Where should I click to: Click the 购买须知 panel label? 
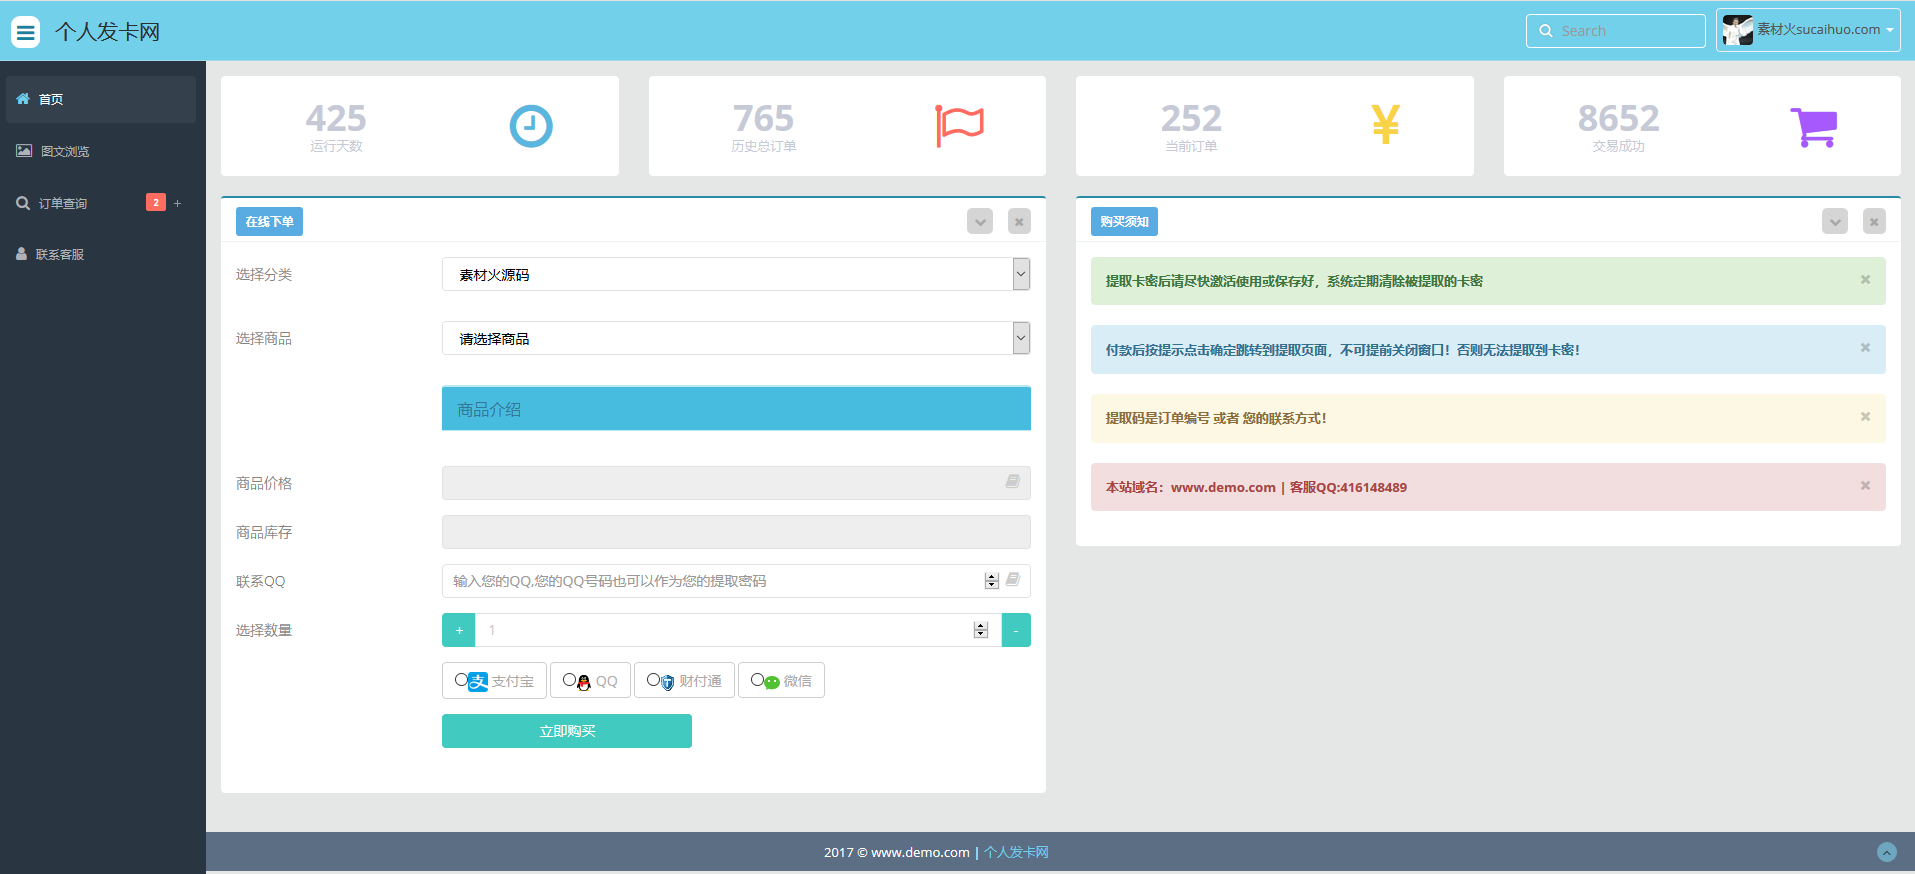[x=1124, y=222]
